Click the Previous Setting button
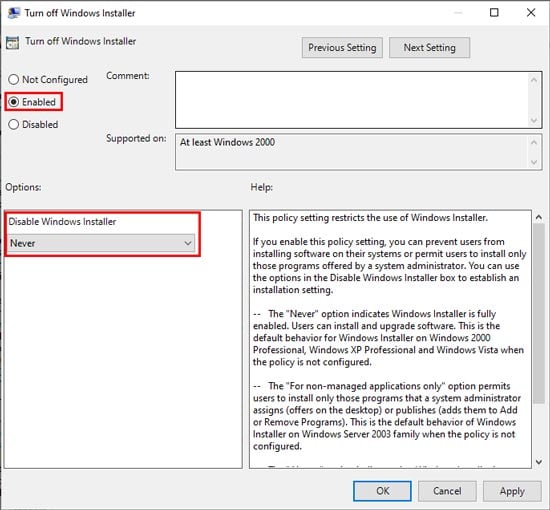This screenshot has height=510, width=550. click(342, 48)
